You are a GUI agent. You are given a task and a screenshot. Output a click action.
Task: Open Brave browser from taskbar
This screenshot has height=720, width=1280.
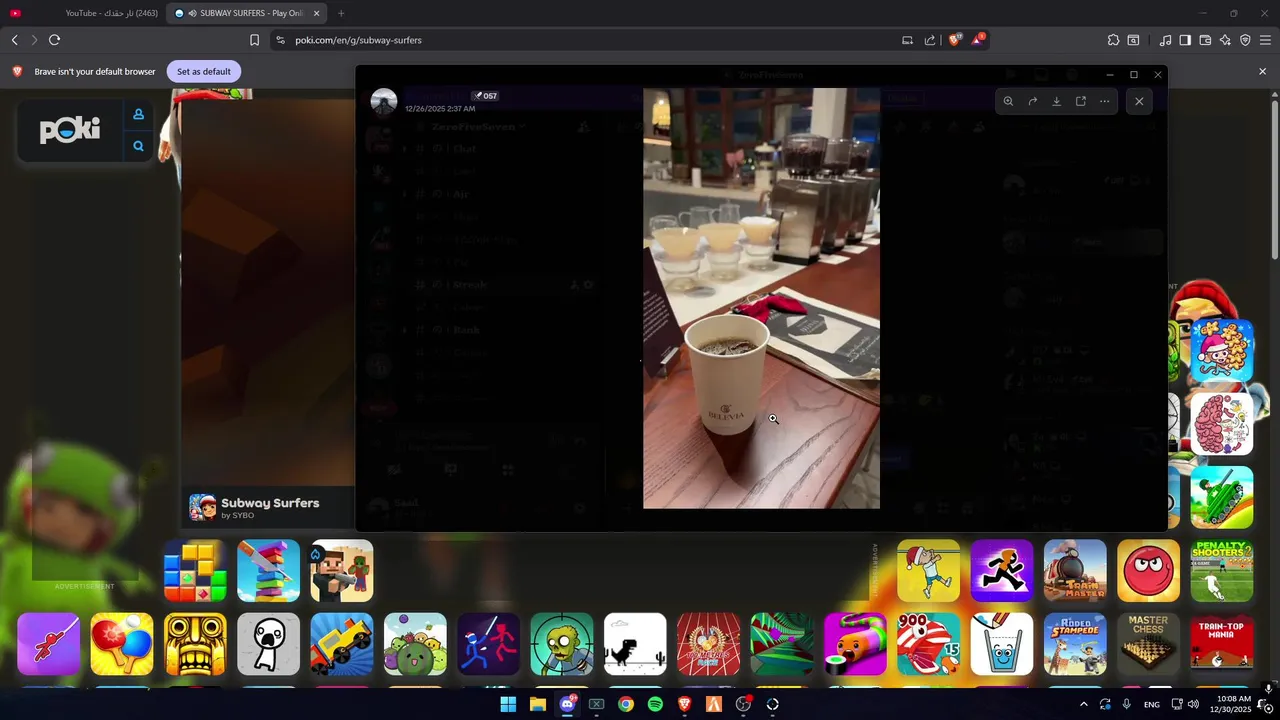click(x=684, y=704)
